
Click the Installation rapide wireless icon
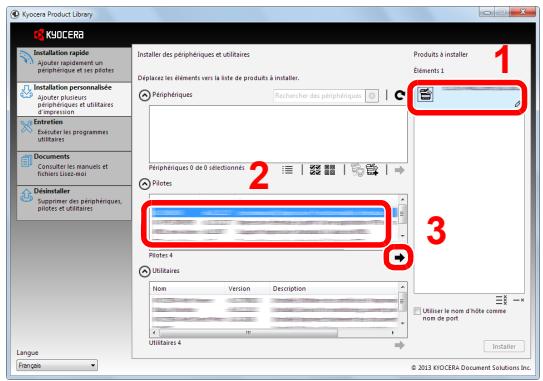click(x=26, y=57)
